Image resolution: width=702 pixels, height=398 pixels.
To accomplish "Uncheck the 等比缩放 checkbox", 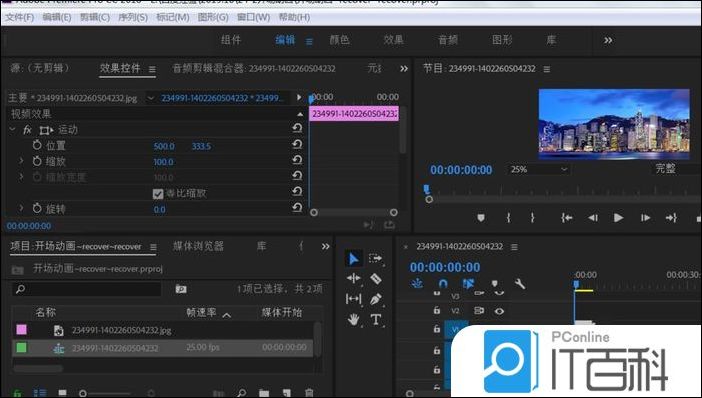I will (x=158, y=194).
